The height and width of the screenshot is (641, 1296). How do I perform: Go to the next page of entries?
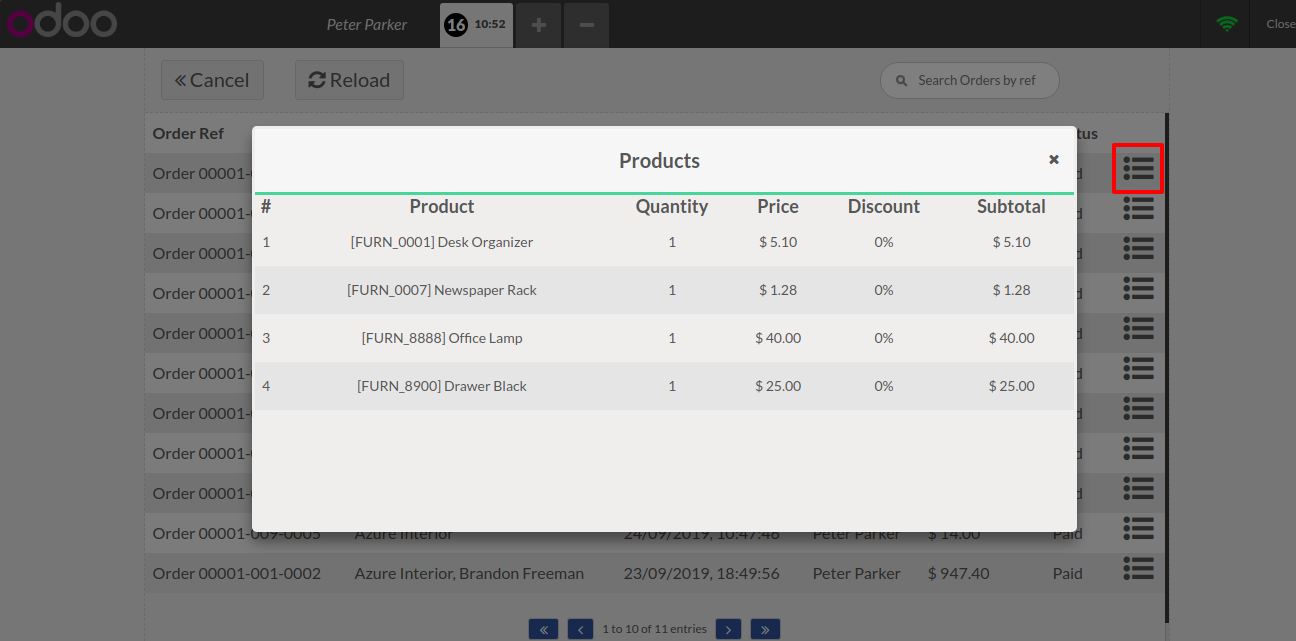(728, 629)
